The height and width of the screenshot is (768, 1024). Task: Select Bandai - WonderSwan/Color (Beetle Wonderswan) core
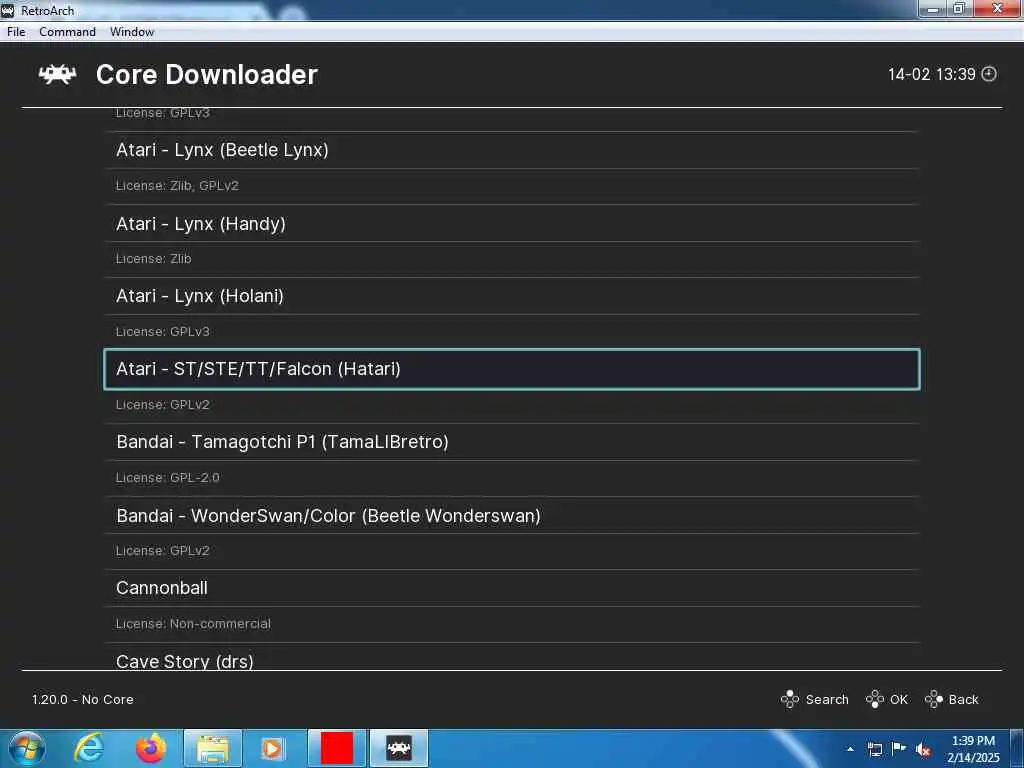[512, 515]
